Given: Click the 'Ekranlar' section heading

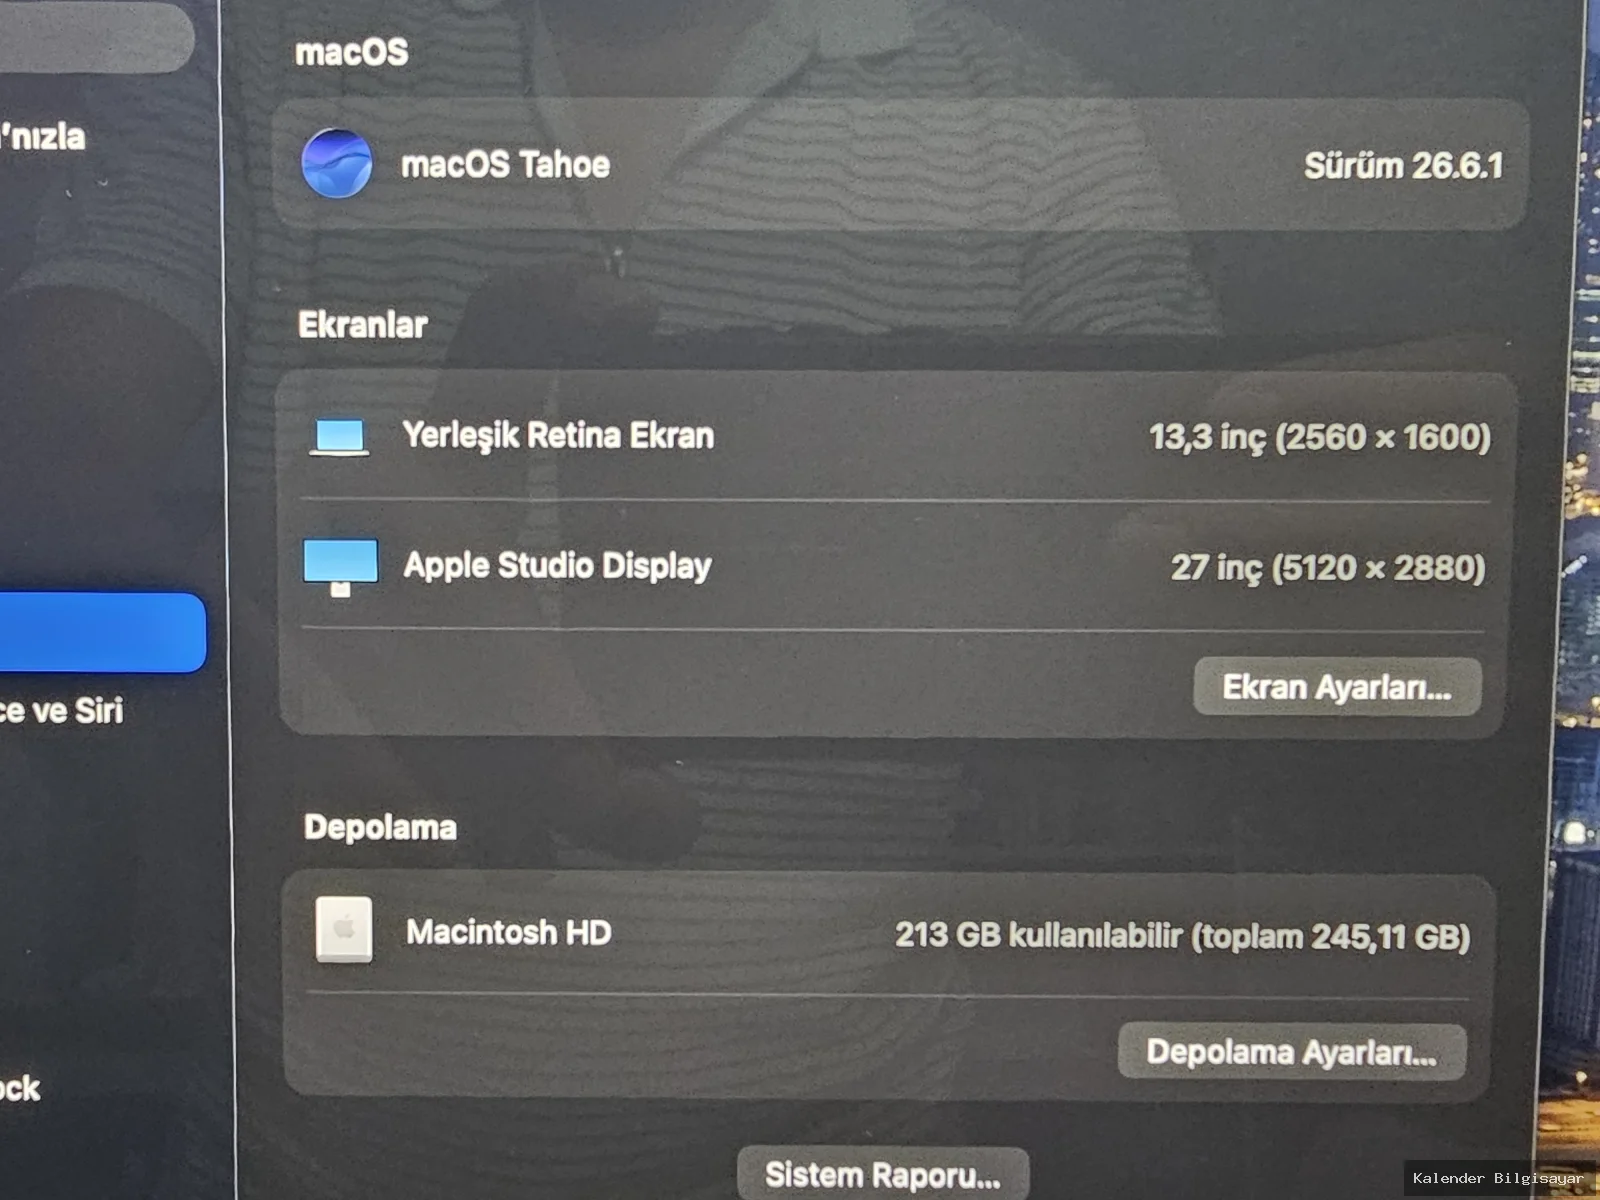Looking at the screenshot, I should pyautogui.click(x=363, y=324).
